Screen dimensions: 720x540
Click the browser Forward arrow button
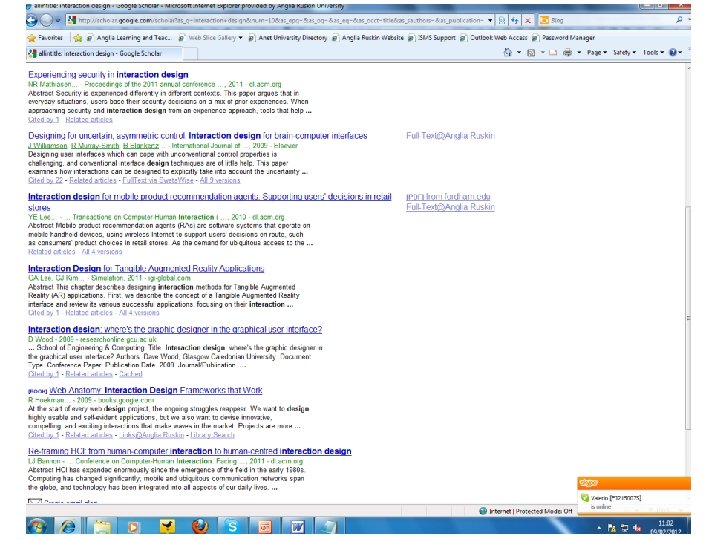(x=46, y=20)
